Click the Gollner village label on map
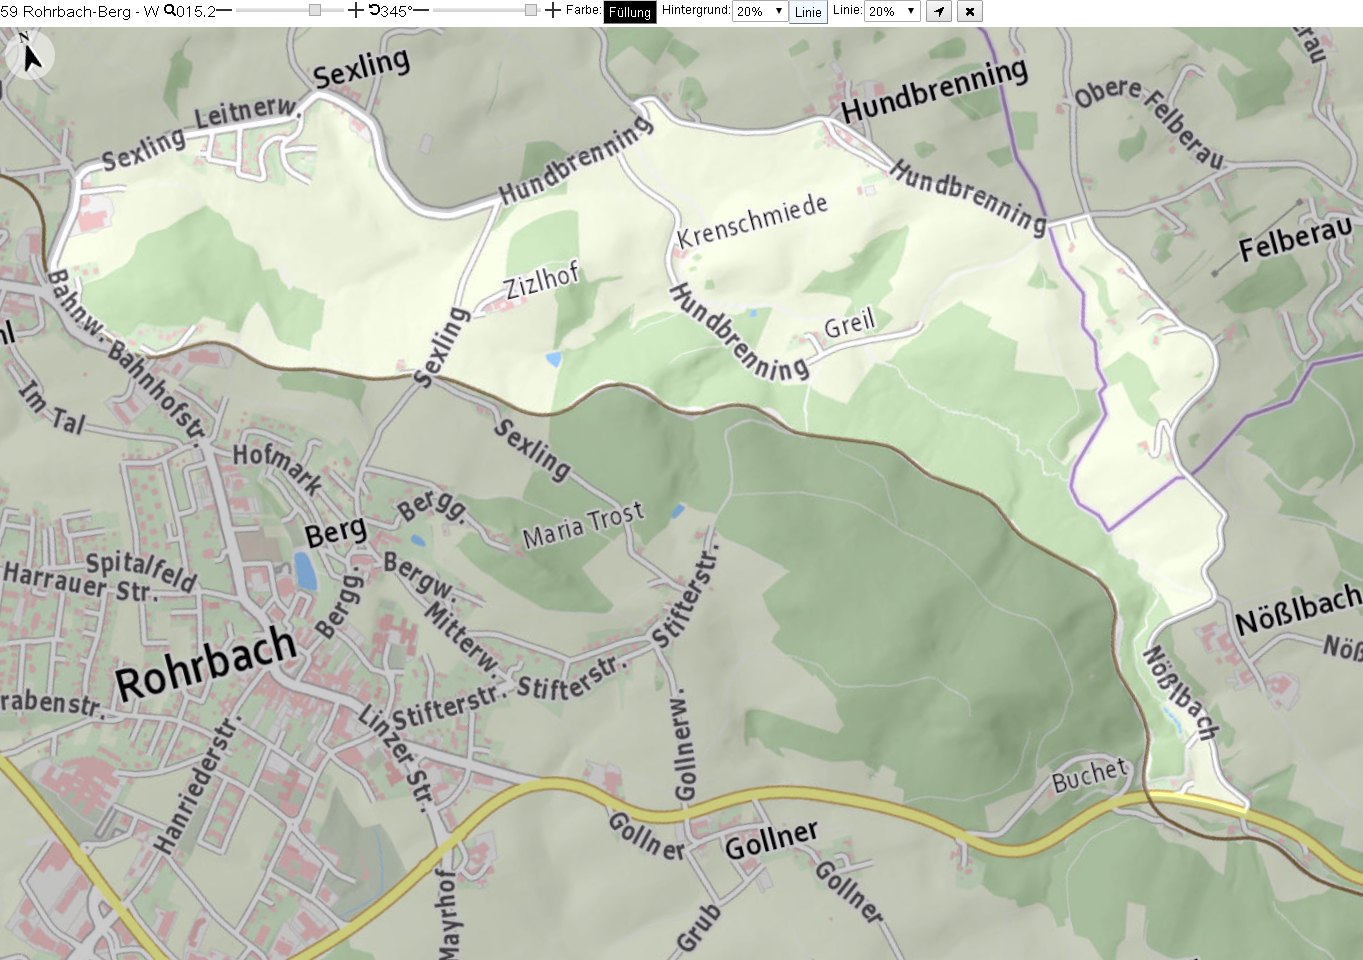This screenshot has width=1363, height=960. click(772, 839)
